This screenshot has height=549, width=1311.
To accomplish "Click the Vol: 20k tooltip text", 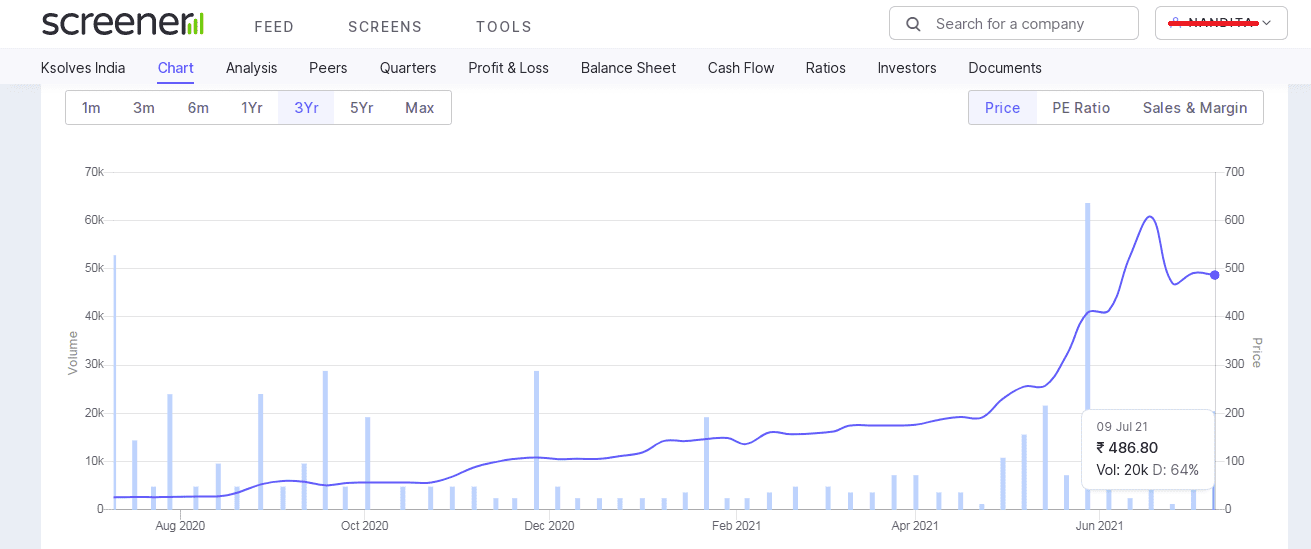I will point(1122,470).
